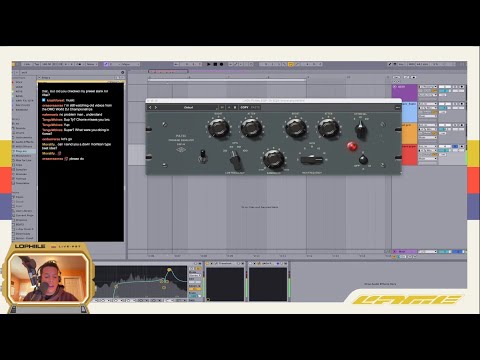Arm recording on the orange track
The width and height of the screenshot is (480, 360).
coord(462,125)
